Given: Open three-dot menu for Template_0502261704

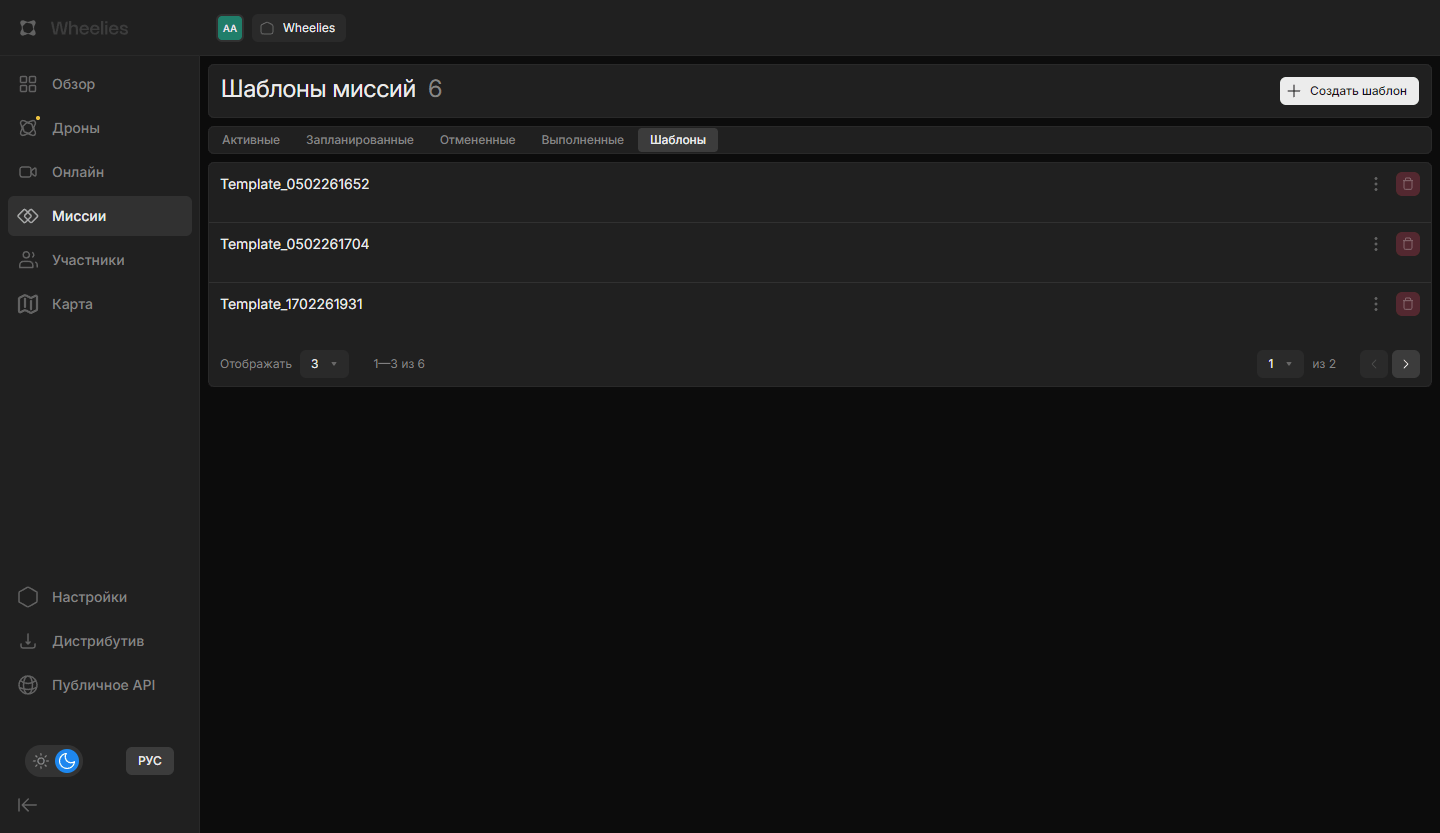Looking at the screenshot, I should [x=1376, y=244].
